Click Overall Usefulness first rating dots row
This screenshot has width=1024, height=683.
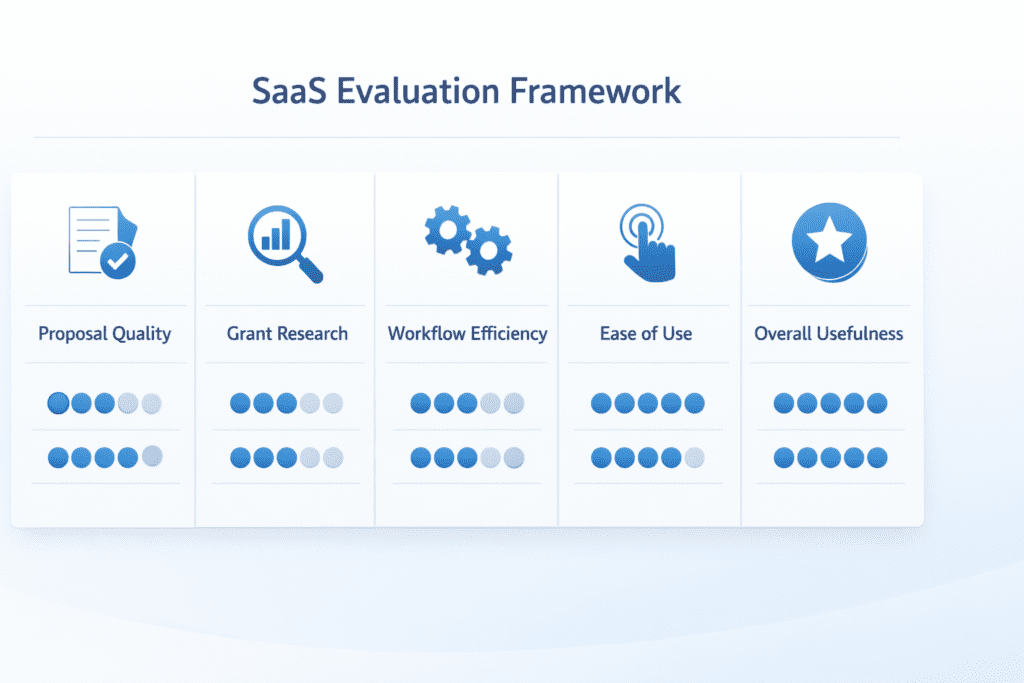coord(830,403)
